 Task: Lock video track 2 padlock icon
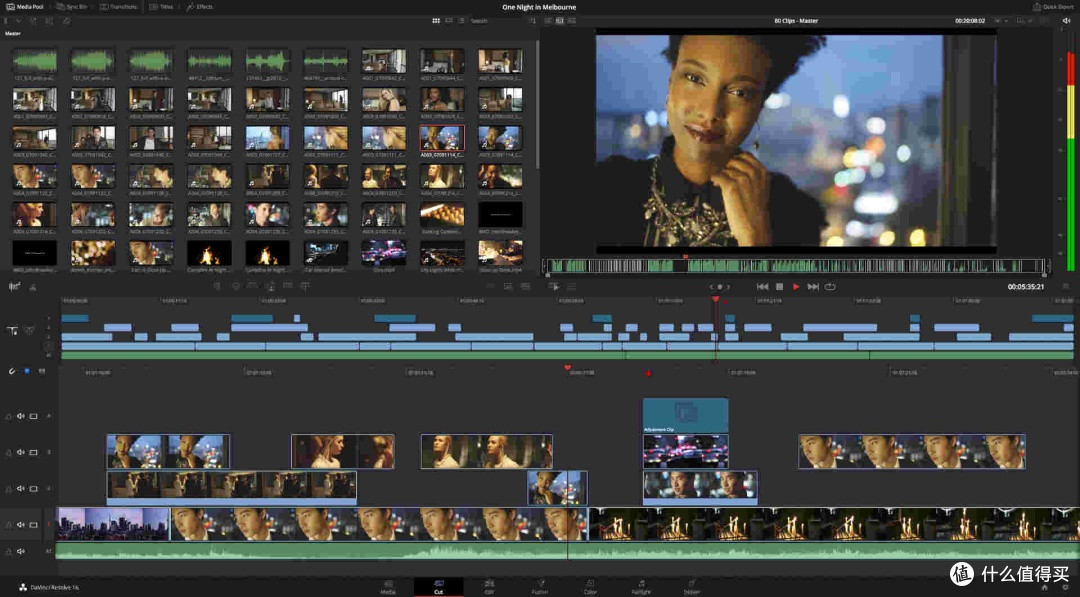(8, 489)
